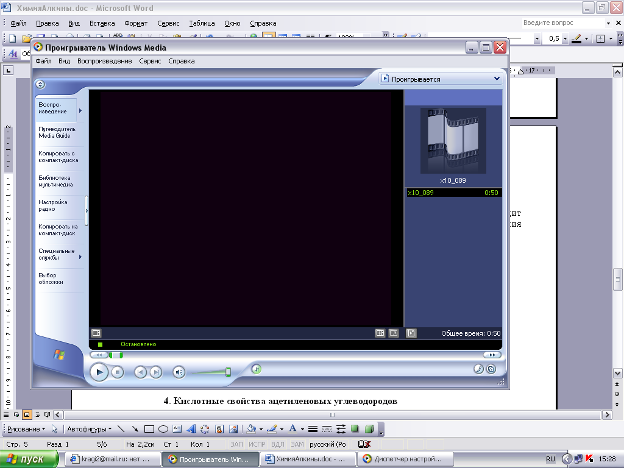Click Word help question input field
The height and width of the screenshot is (468, 624).
564,23
